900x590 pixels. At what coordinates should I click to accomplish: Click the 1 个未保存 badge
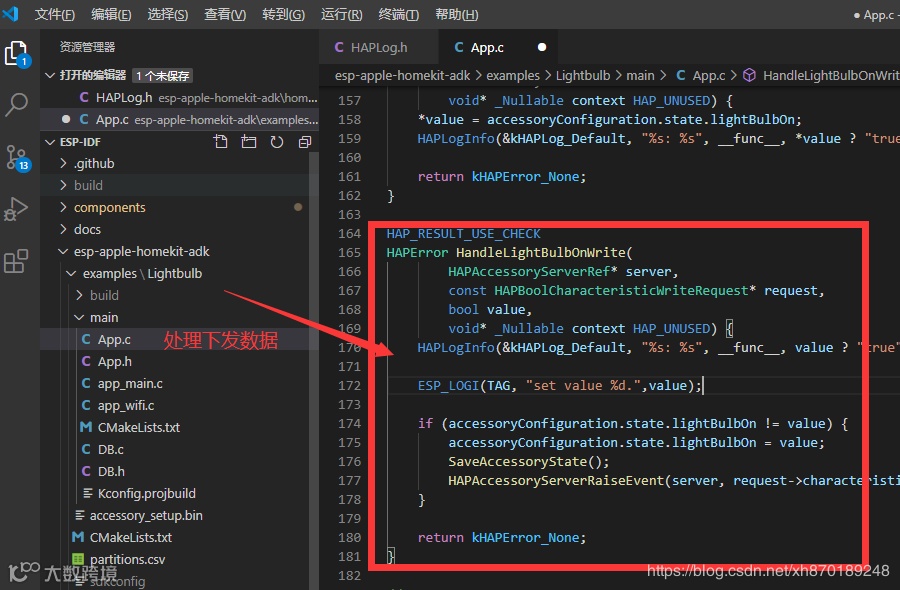click(x=162, y=76)
